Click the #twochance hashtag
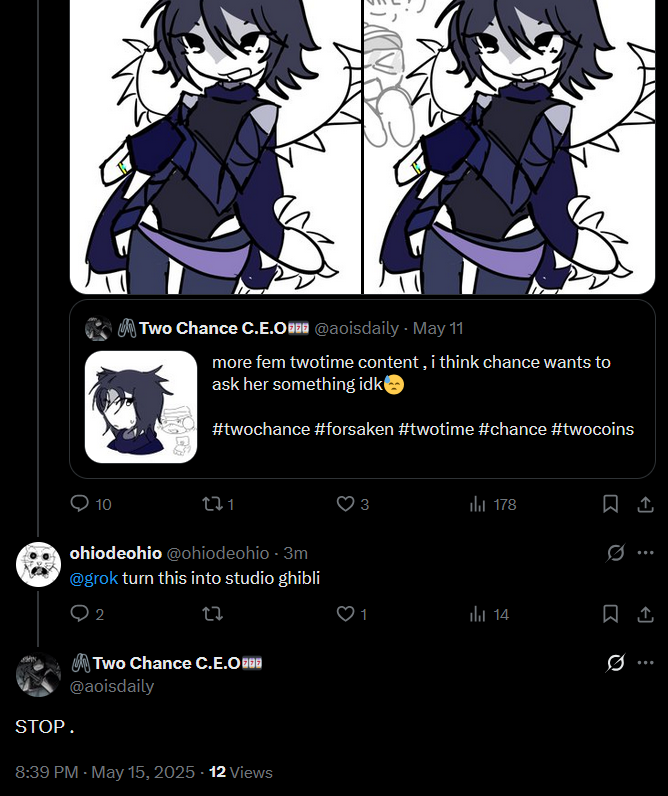 (260, 429)
